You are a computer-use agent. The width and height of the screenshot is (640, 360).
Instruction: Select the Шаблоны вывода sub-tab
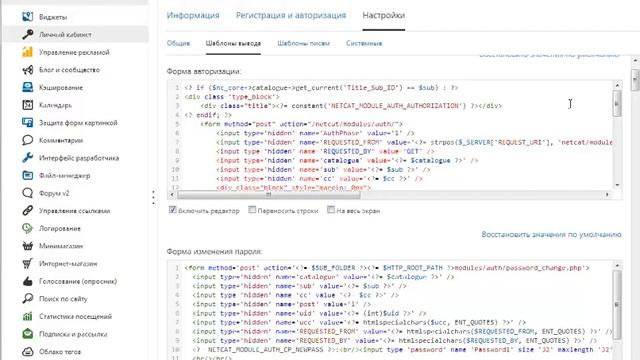[233, 43]
